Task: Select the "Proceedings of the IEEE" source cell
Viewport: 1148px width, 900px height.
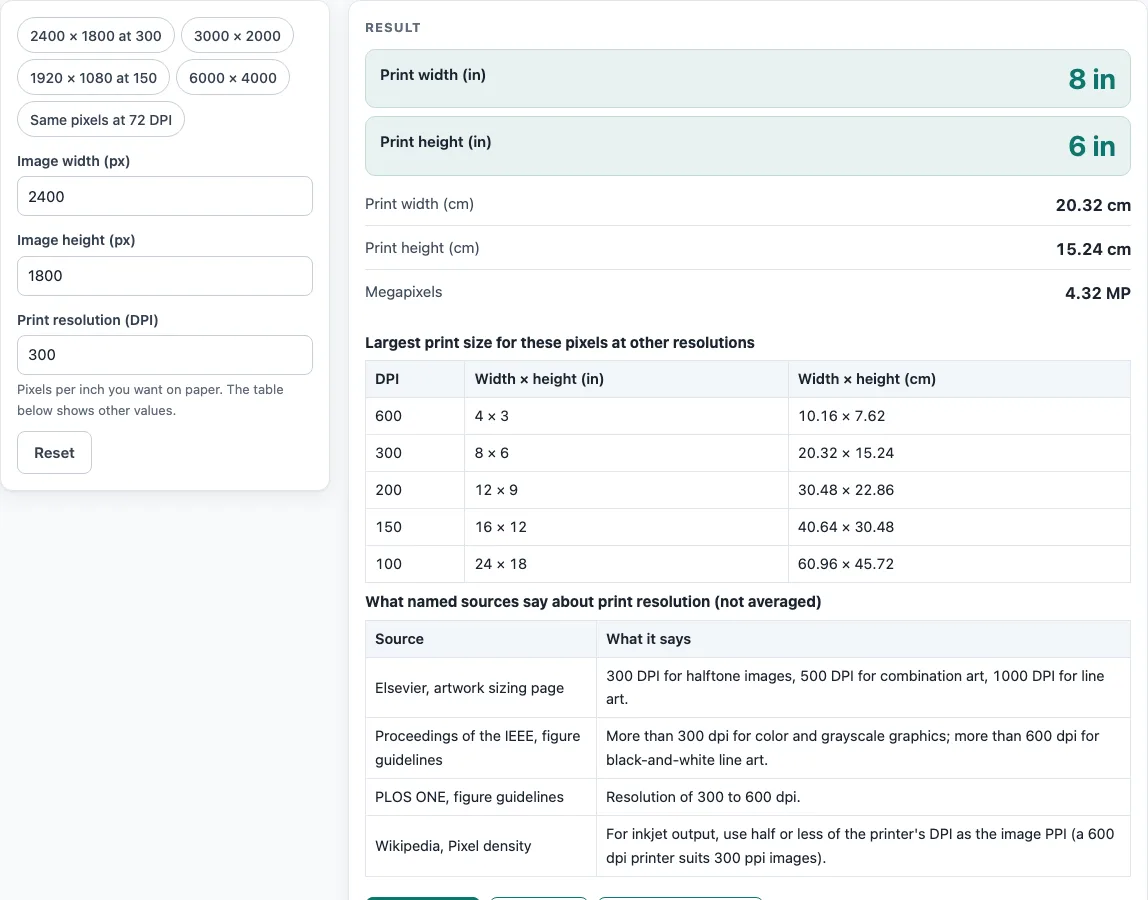Action: point(481,748)
